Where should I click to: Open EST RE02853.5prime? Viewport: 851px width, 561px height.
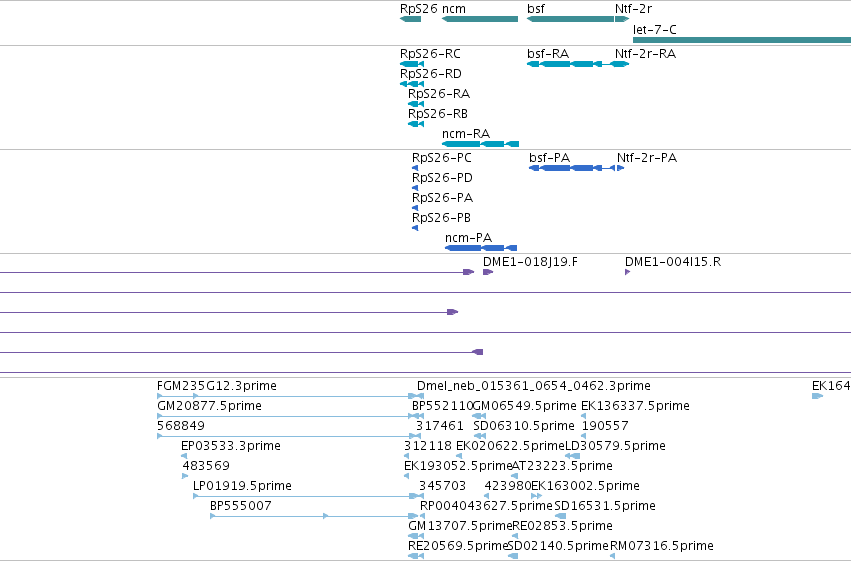(563, 526)
